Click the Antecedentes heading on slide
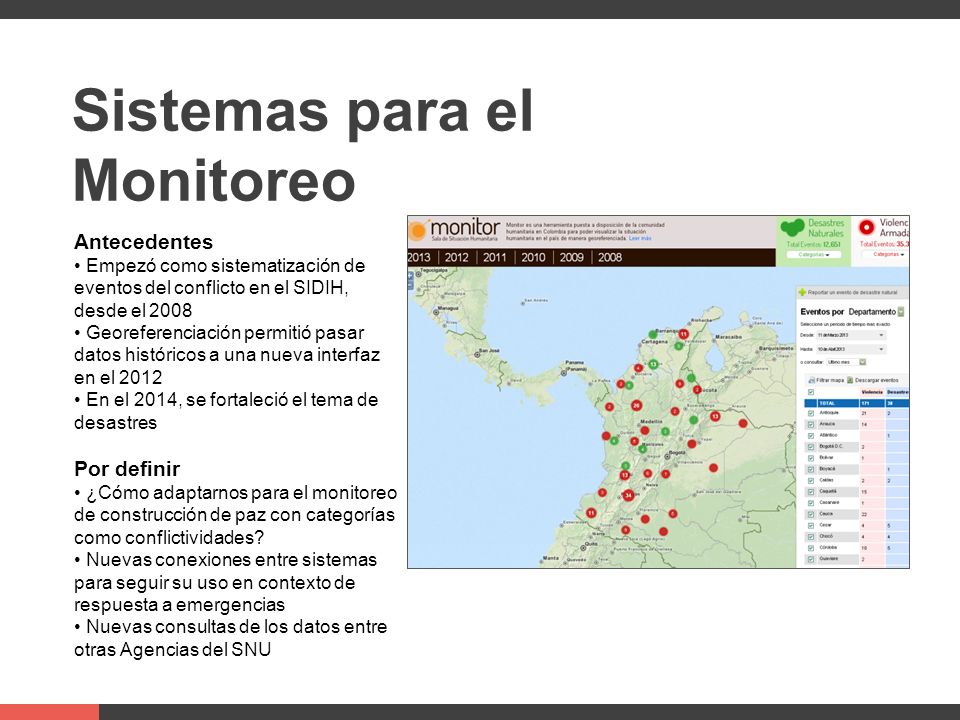Screen dimensions: 960x720 click(143, 242)
